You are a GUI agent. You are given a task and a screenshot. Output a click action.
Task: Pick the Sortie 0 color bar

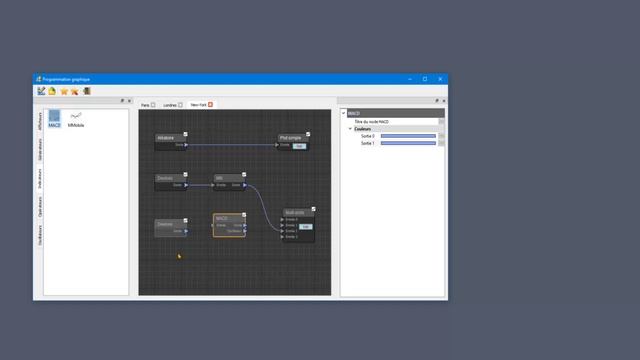click(408, 136)
